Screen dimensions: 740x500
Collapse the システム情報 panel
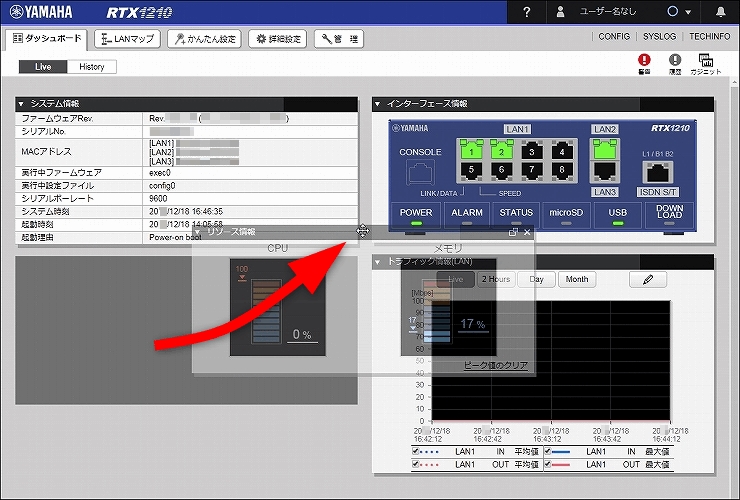[x=21, y=104]
